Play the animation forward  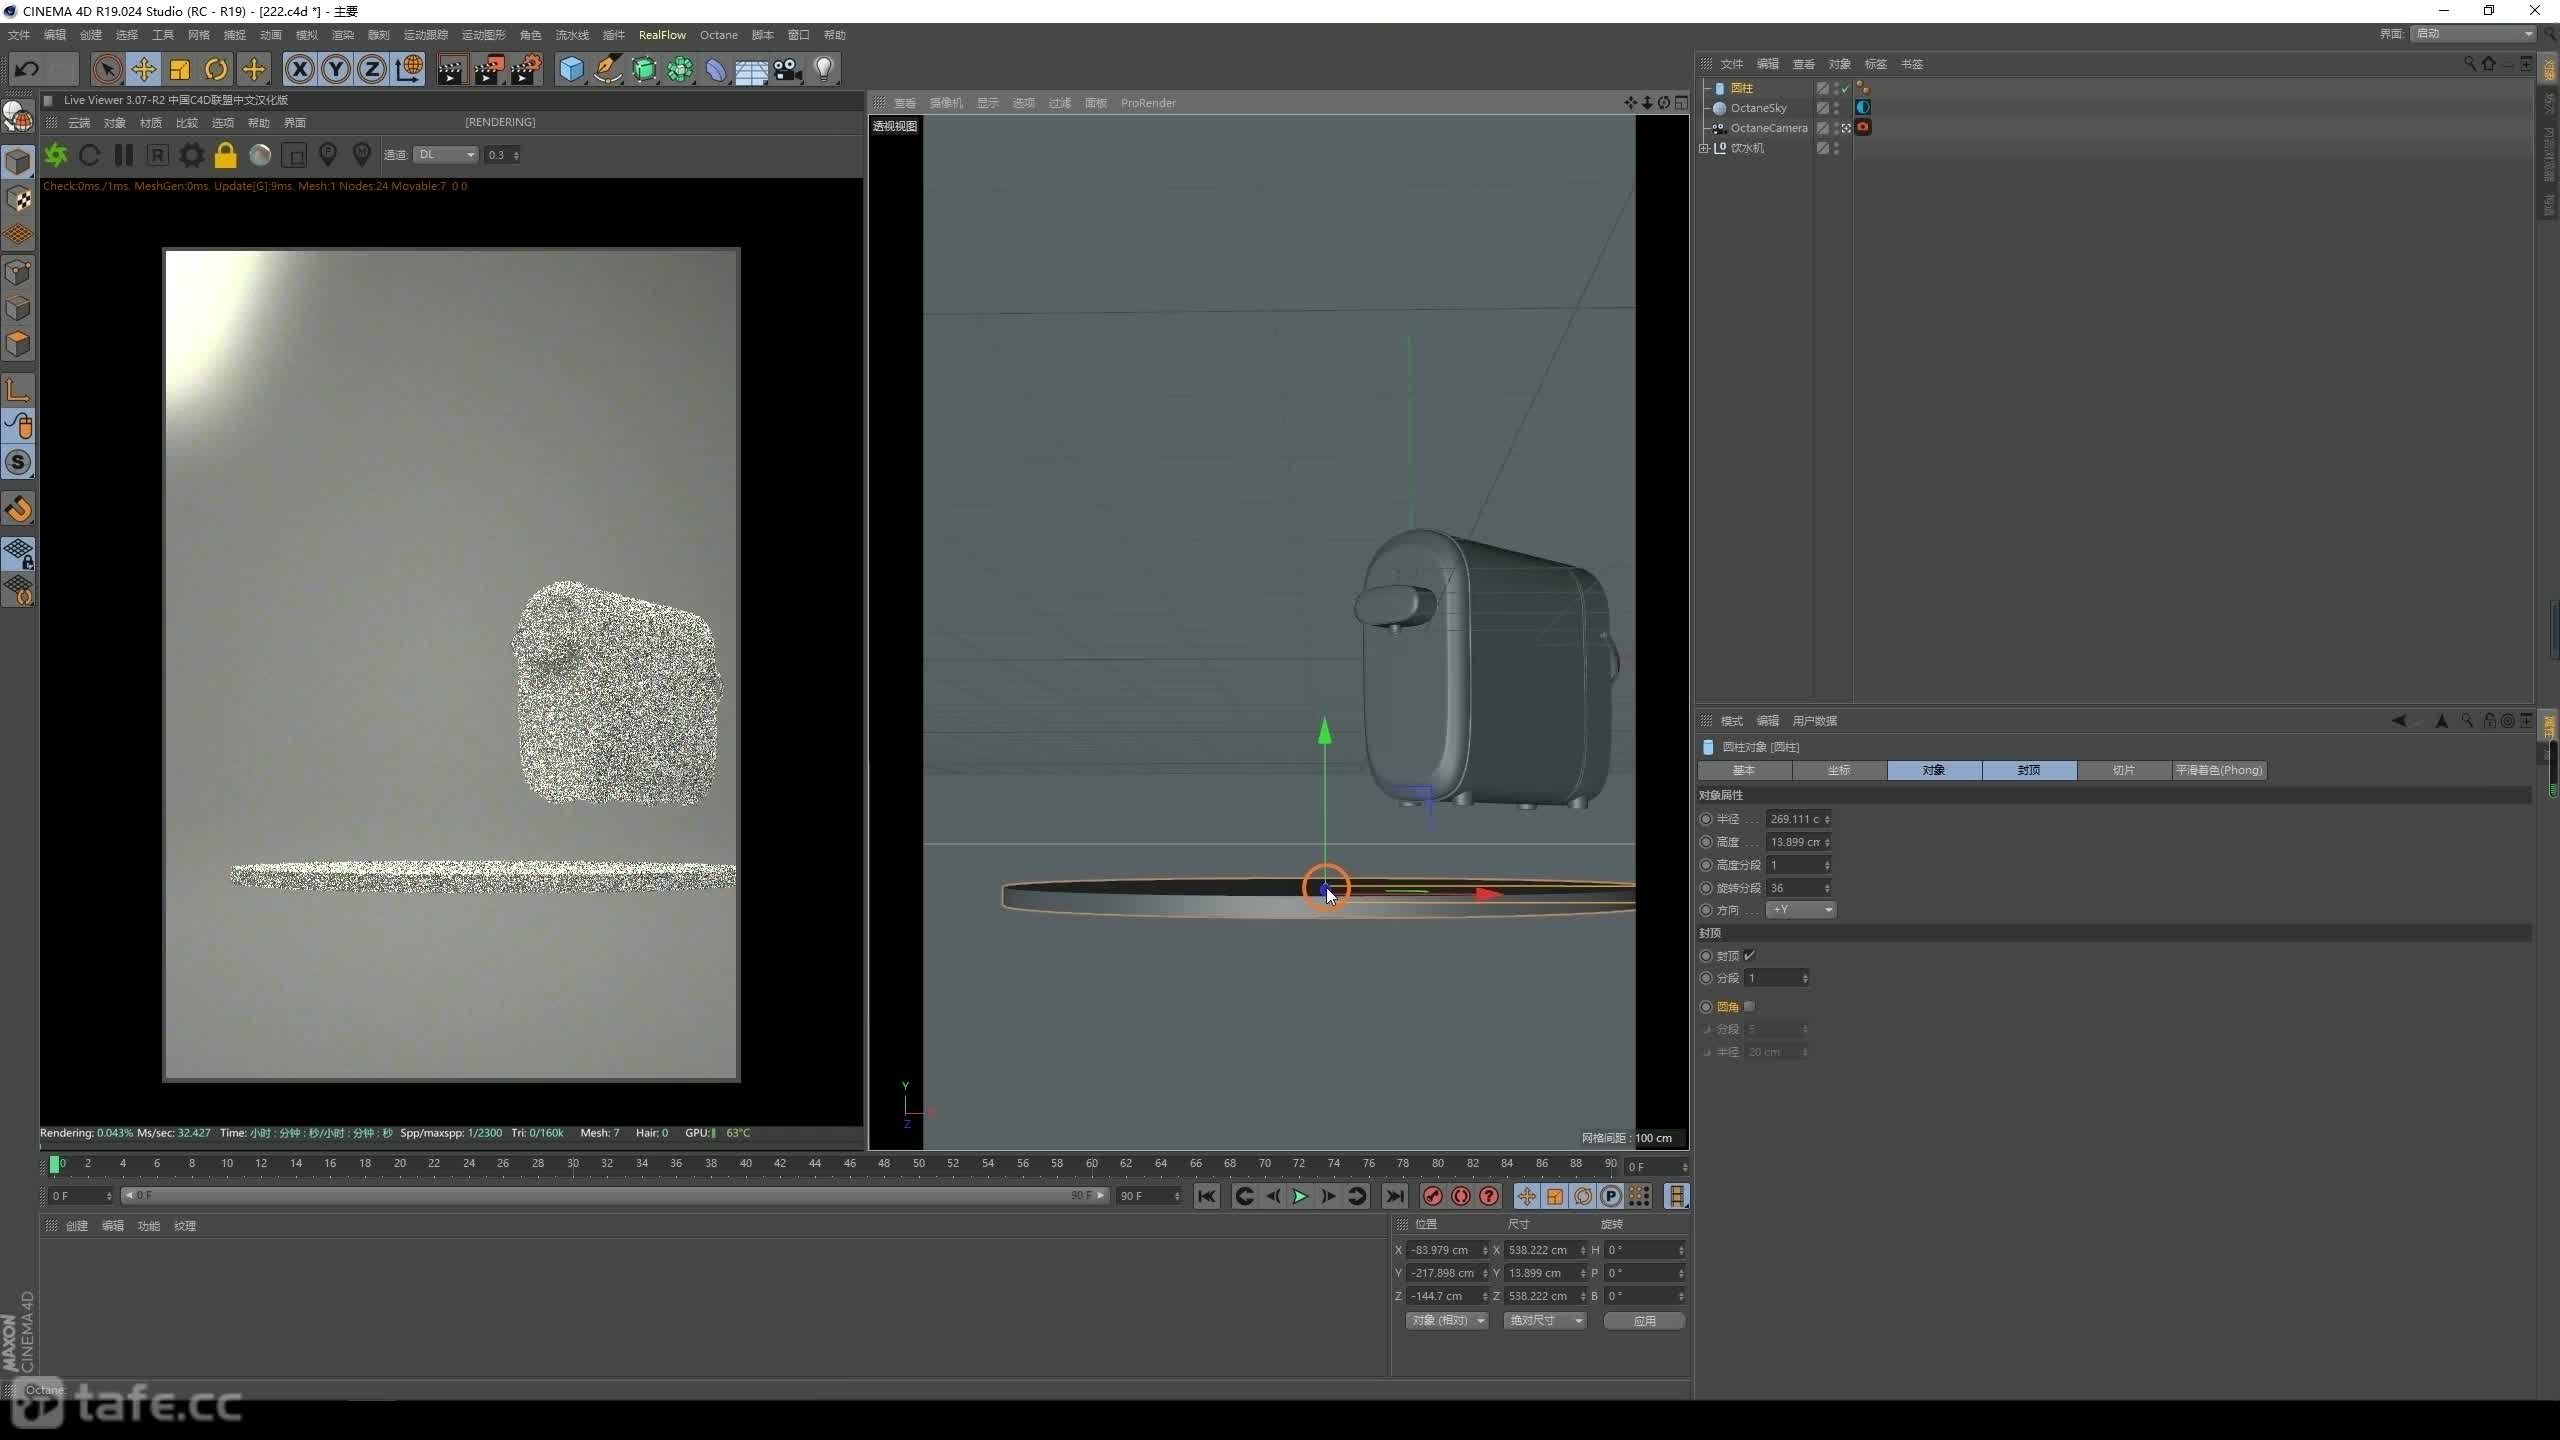[1300, 1196]
